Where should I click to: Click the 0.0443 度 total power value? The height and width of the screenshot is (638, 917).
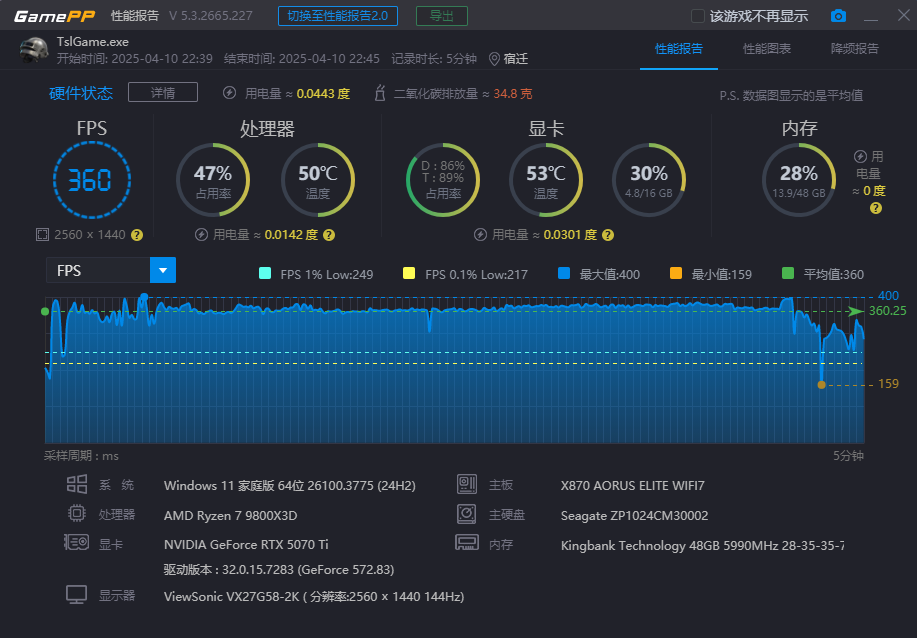tap(323, 94)
